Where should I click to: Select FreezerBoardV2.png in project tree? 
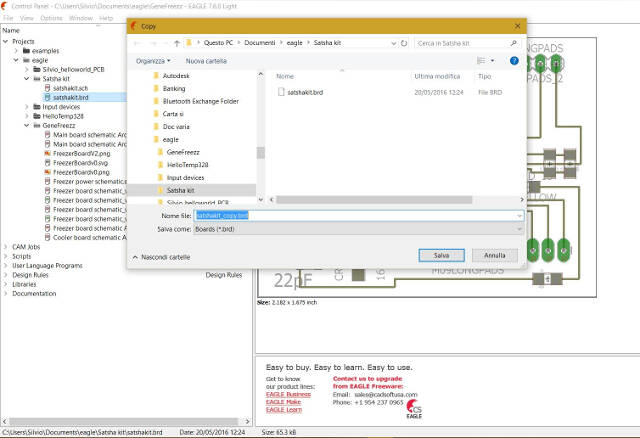pos(81,153)
